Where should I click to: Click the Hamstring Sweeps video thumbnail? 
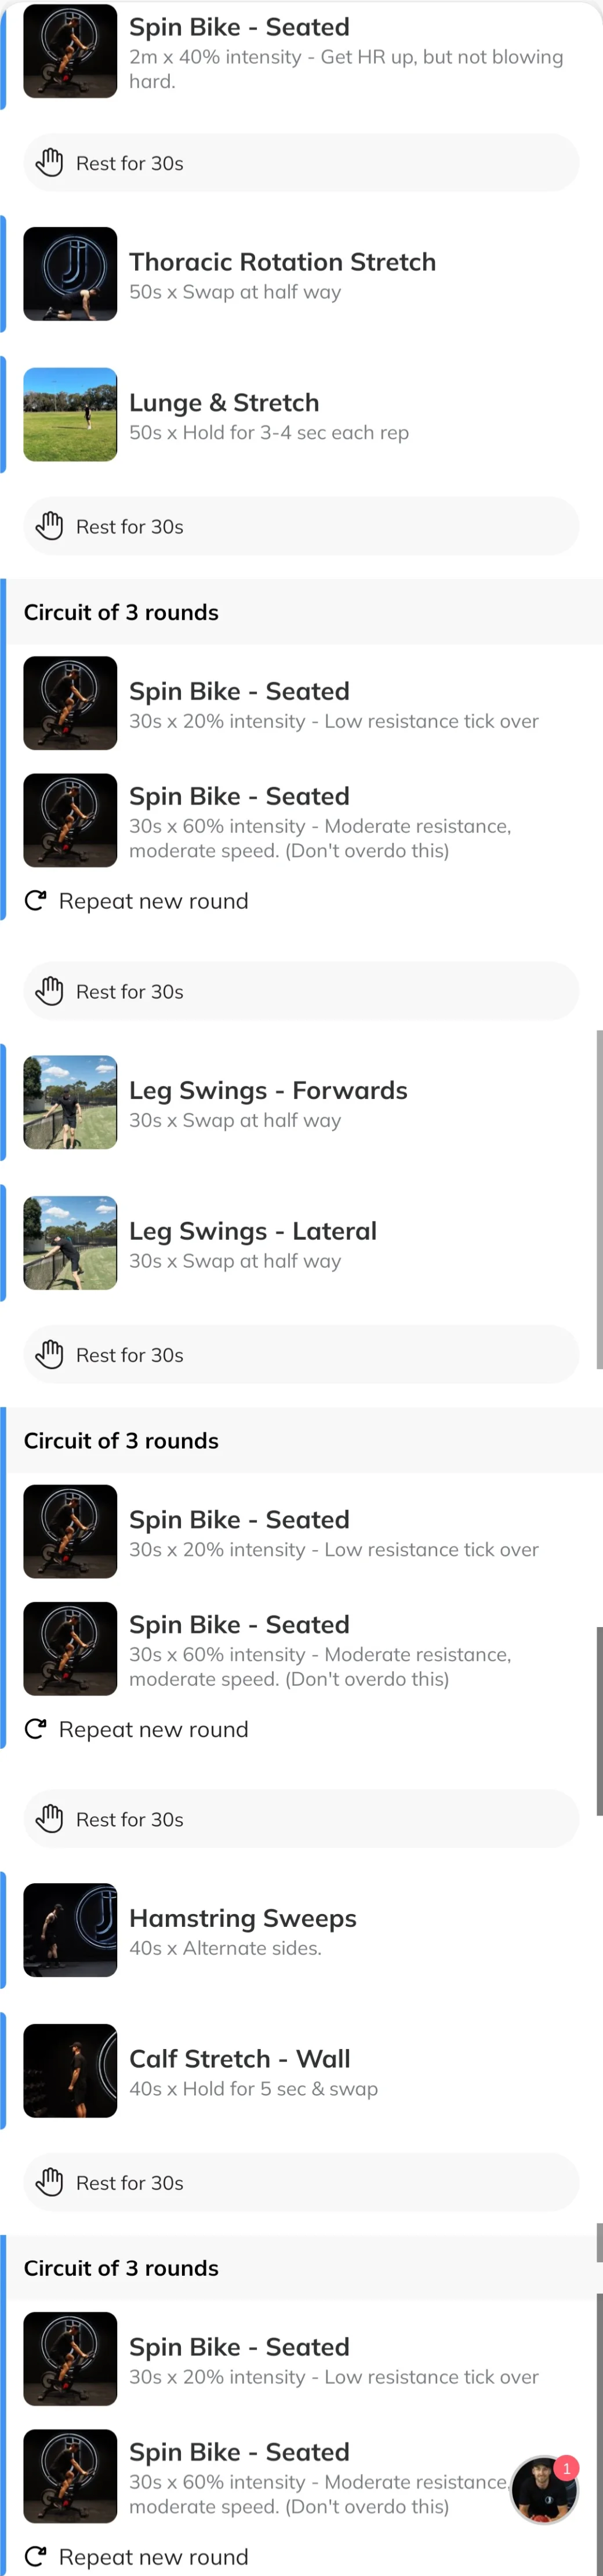(70, 1930)
